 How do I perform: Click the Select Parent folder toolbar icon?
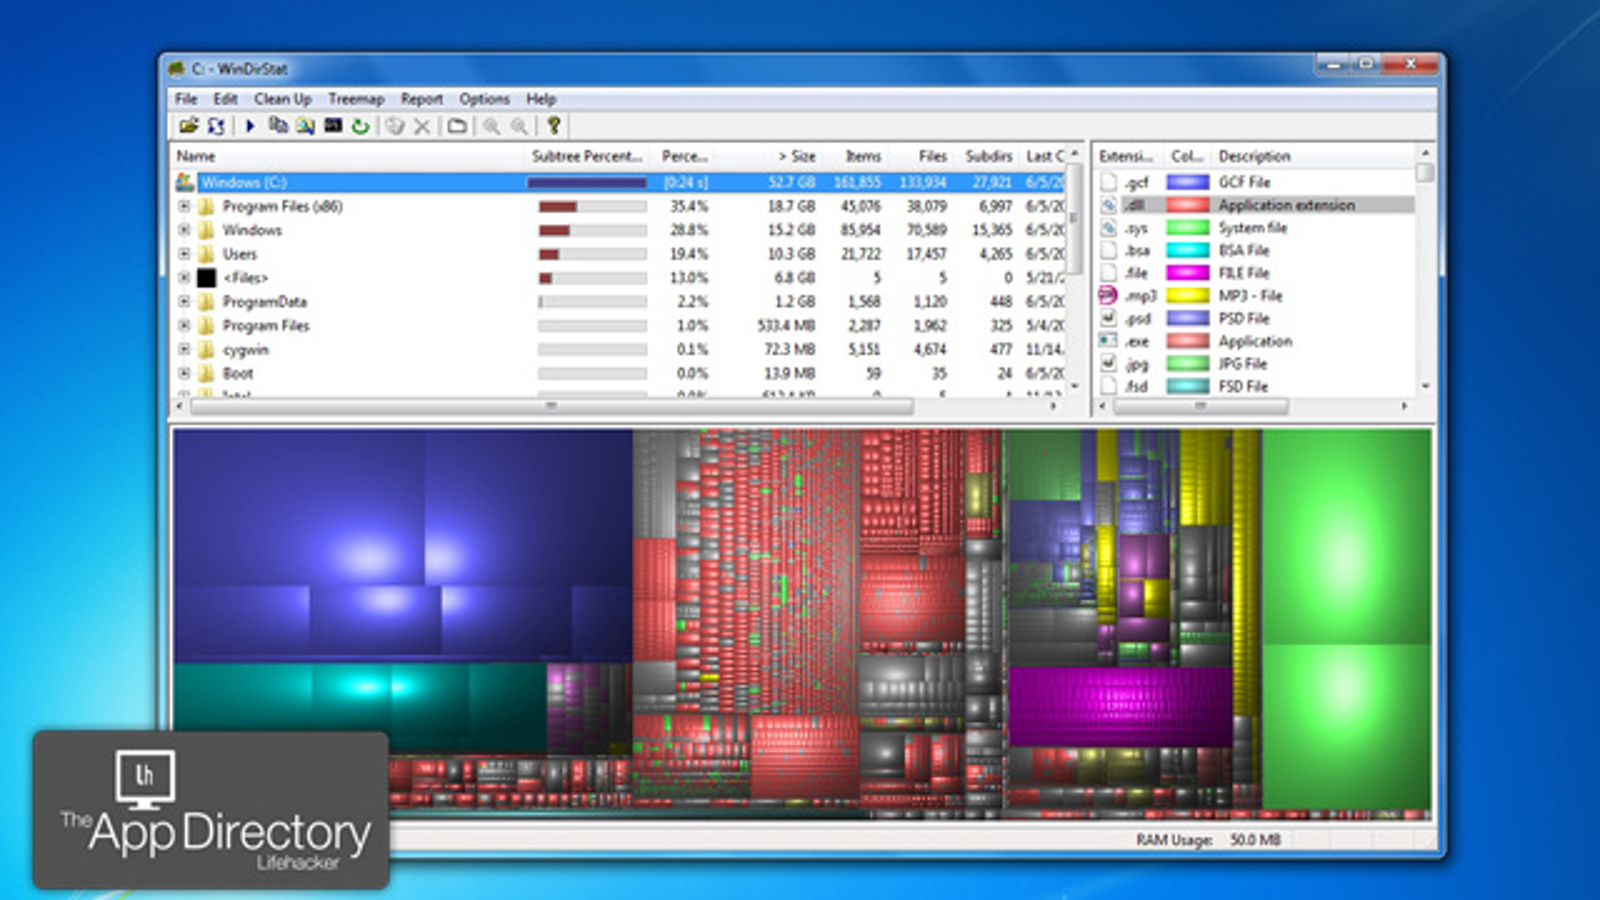tap(457, 126)
